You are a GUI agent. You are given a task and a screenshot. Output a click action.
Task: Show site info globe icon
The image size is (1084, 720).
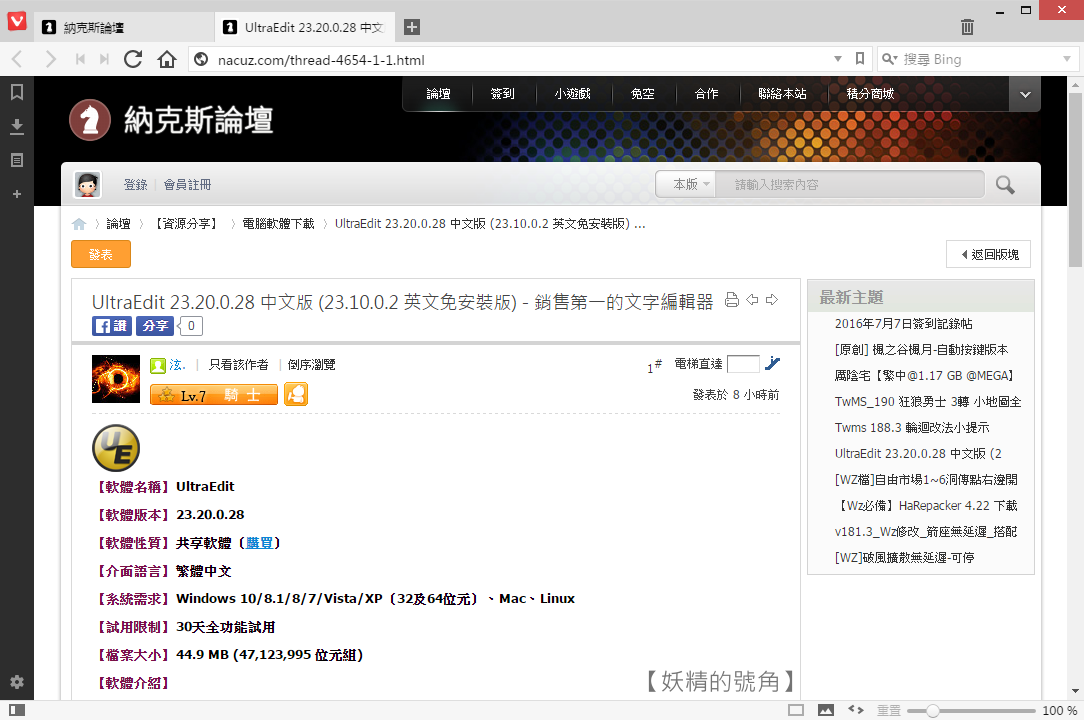pyautogui.click(x=201, y=59)
